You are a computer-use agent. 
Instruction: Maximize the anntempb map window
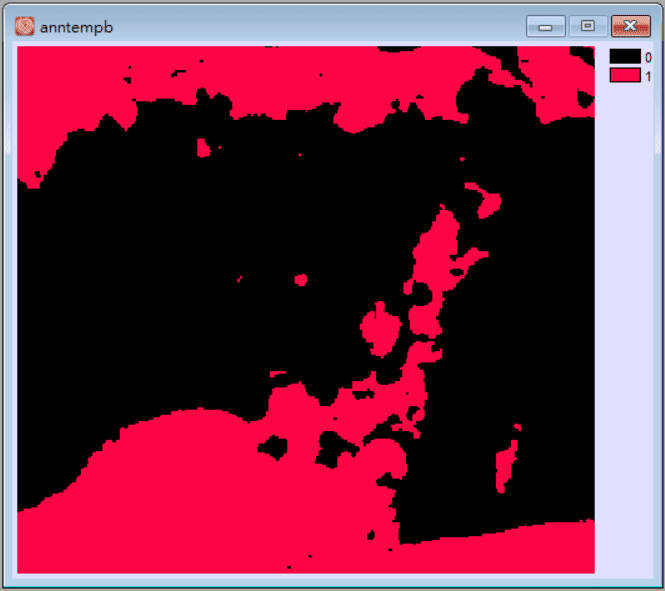click(x=588, y=27)
